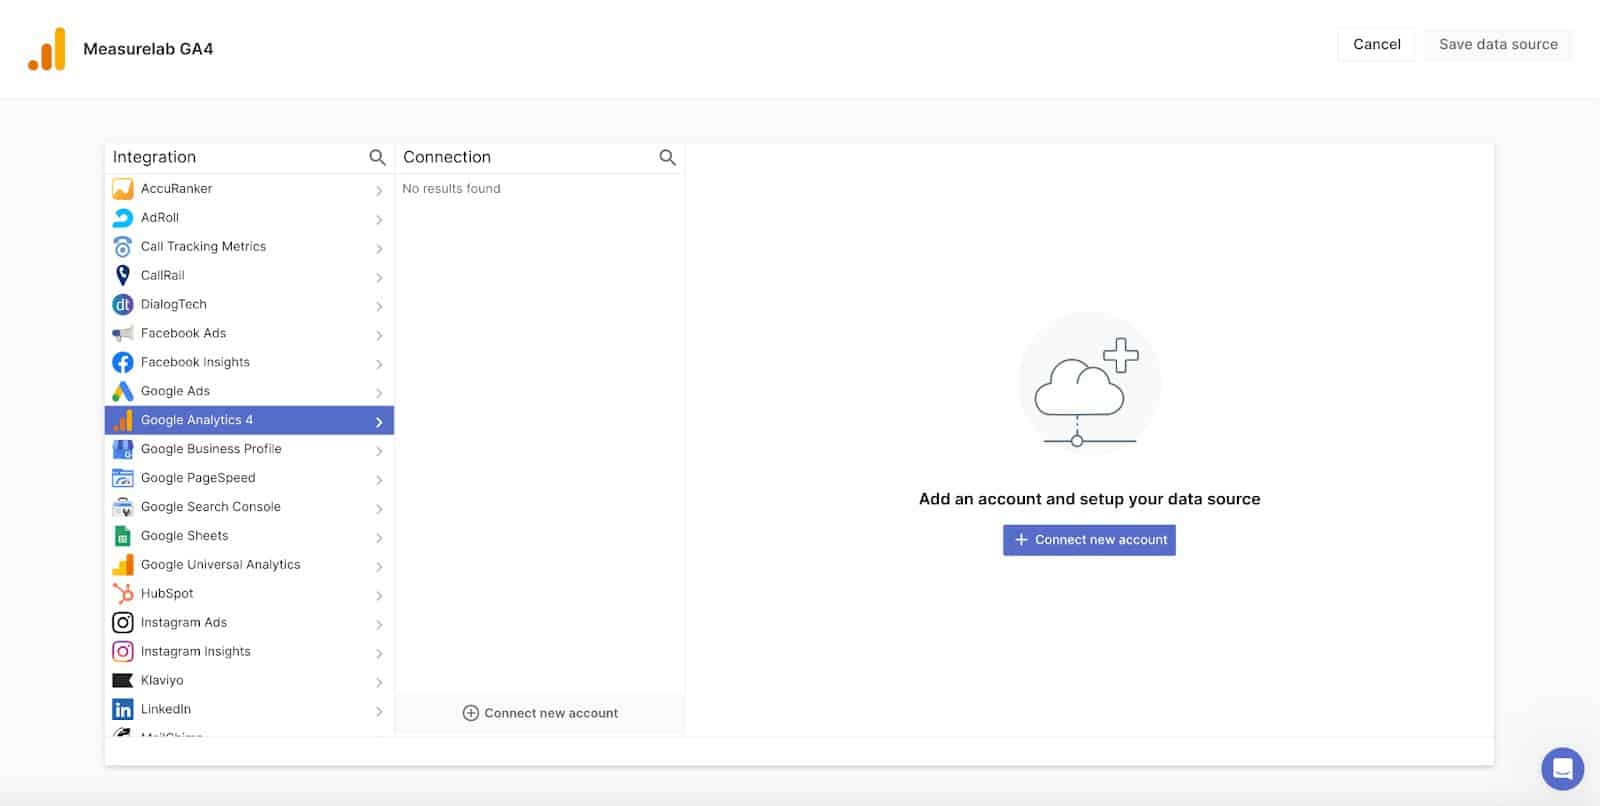
Task: Click the Instagram Insights icon
Action: [123, 652]
